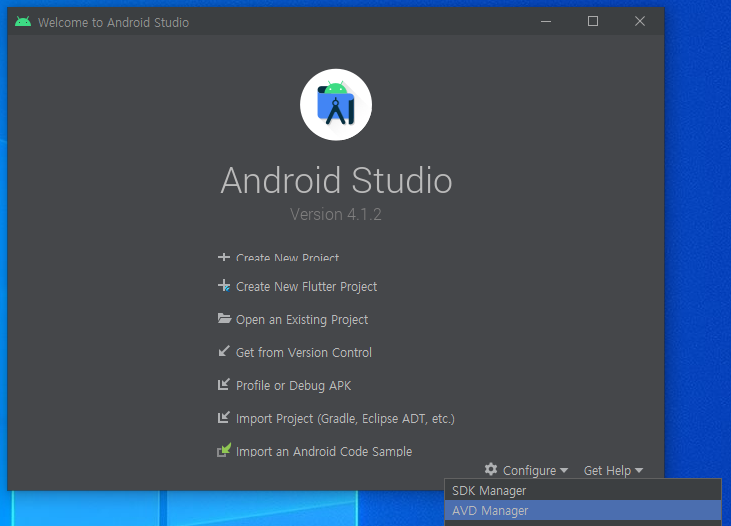Click the import icon beside Import Project
The height and width of the screenshot is (526, 731).
[224, 417]
